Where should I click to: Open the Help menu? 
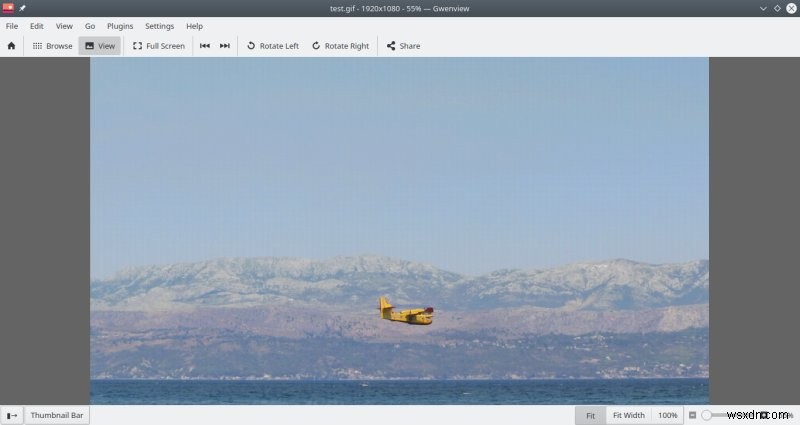click(194, 26)
